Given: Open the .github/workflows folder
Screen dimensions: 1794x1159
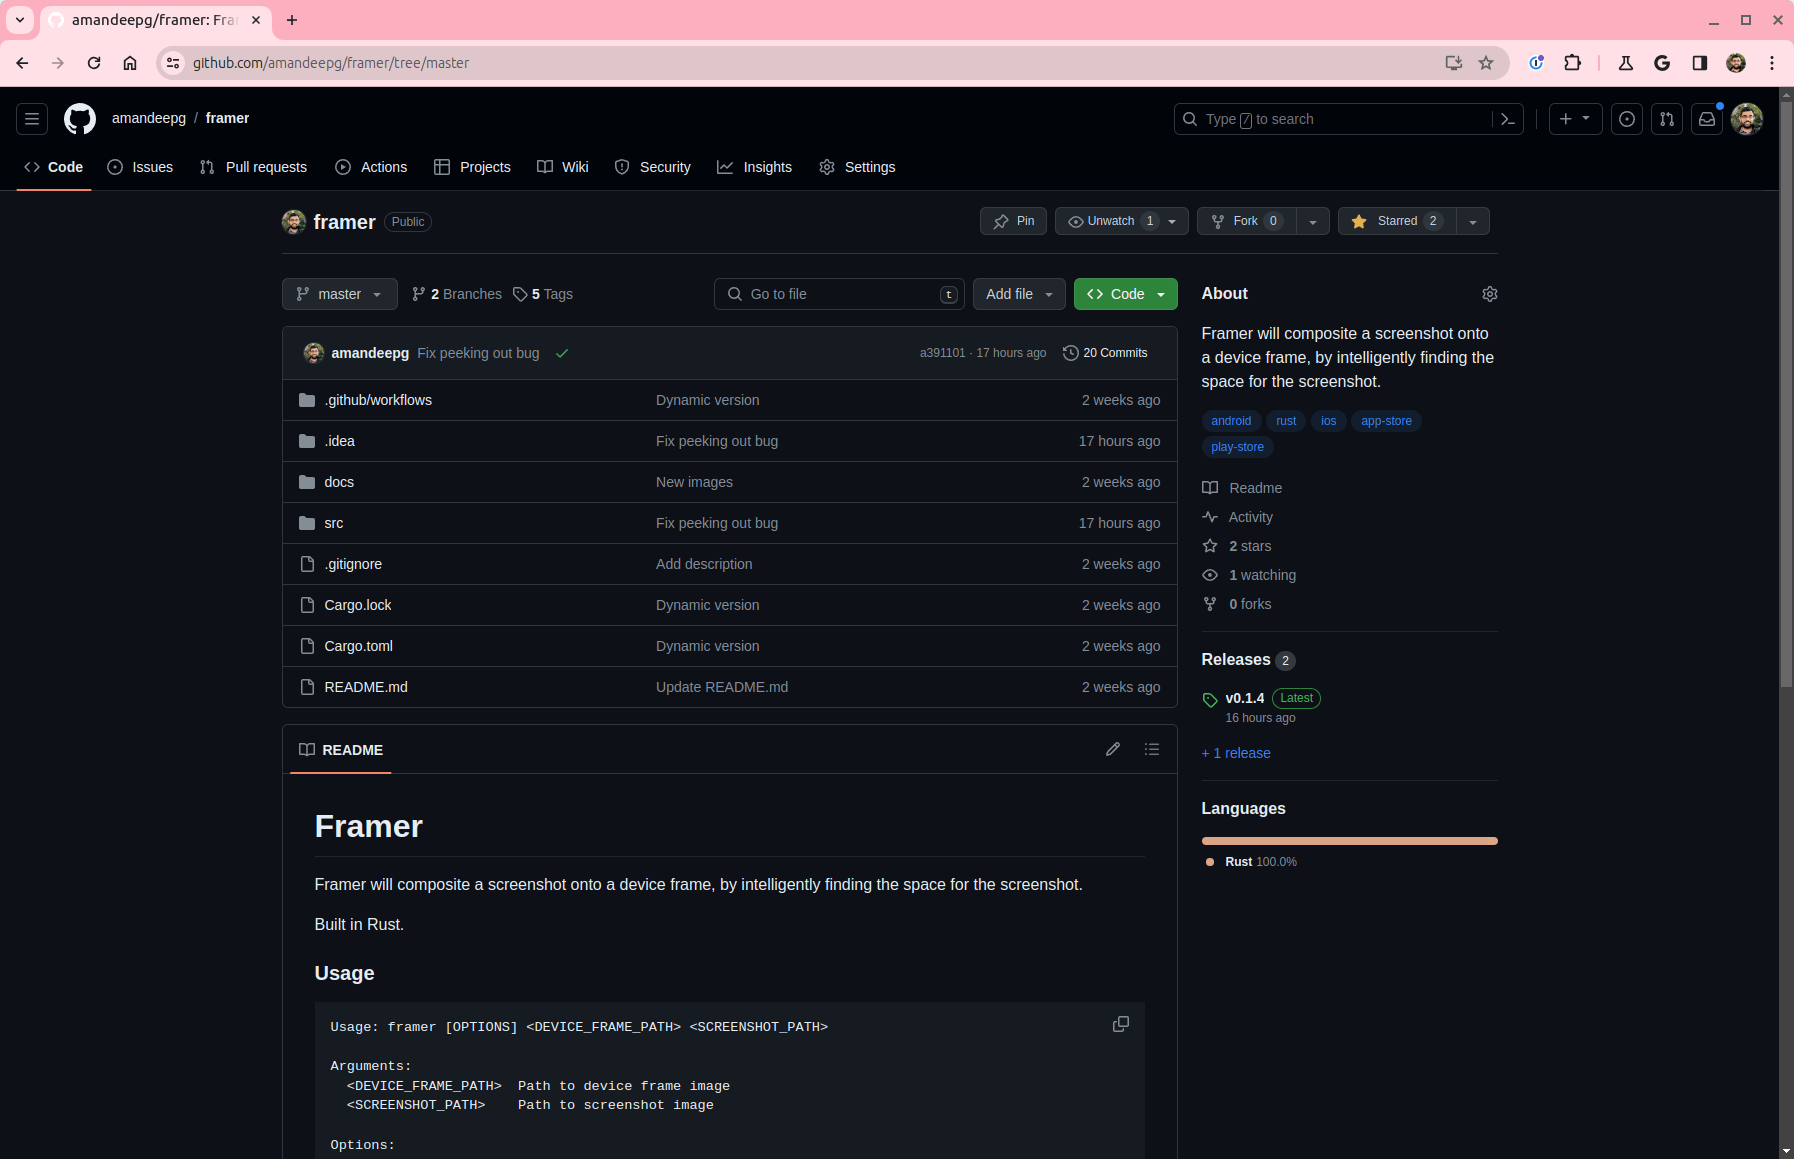Looking at the screenshot, I should pyautogui.click(x=378, y=400).
